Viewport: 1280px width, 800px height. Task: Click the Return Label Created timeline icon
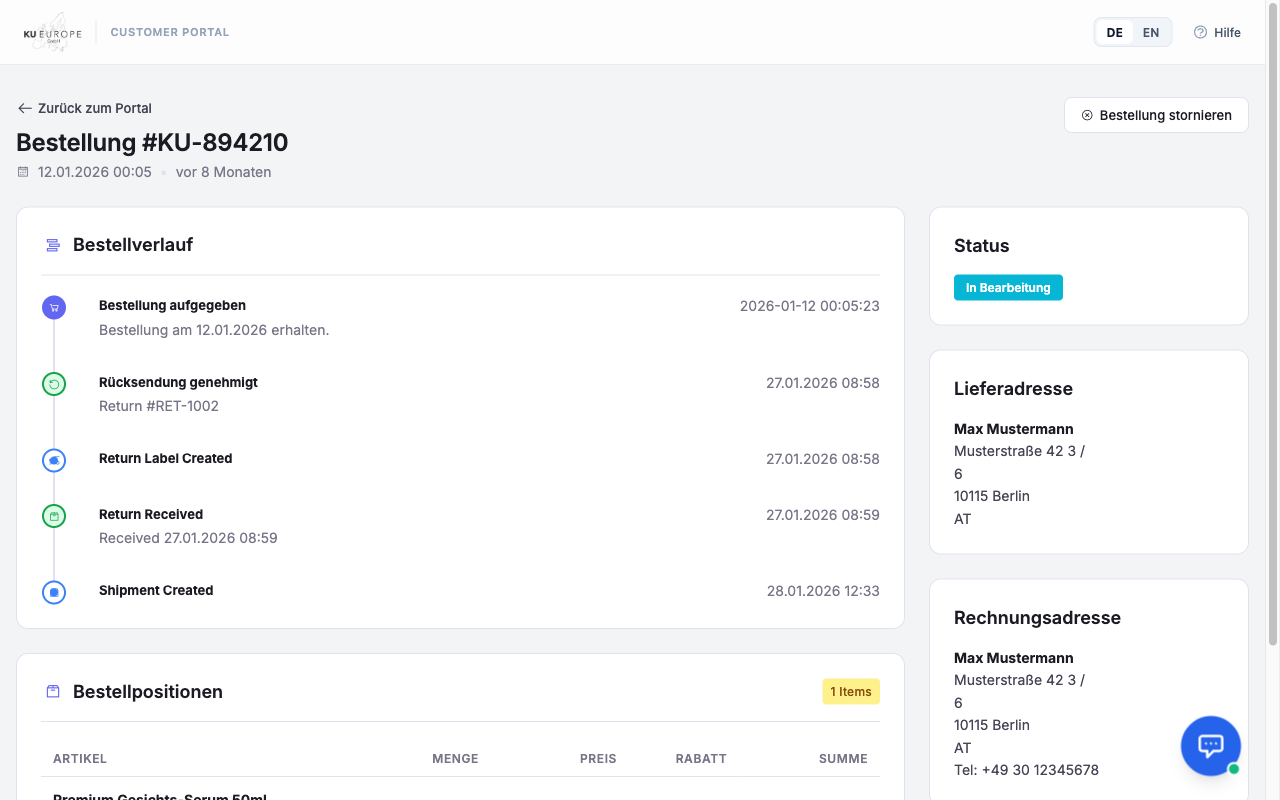coord(54,460)
